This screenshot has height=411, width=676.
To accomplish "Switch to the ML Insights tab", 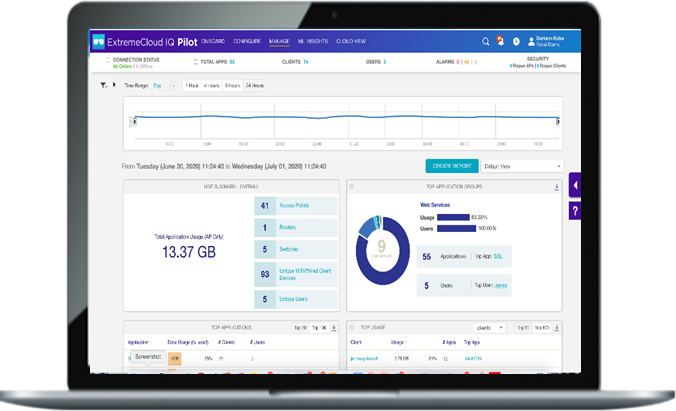I will 312,41.
